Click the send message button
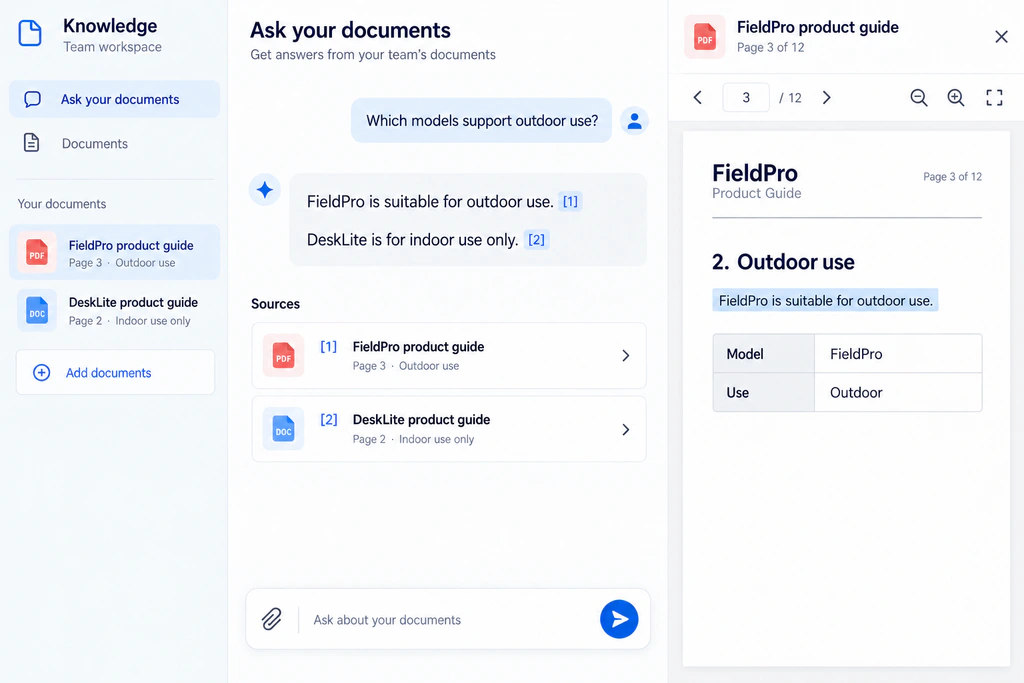 coord(619,619)
